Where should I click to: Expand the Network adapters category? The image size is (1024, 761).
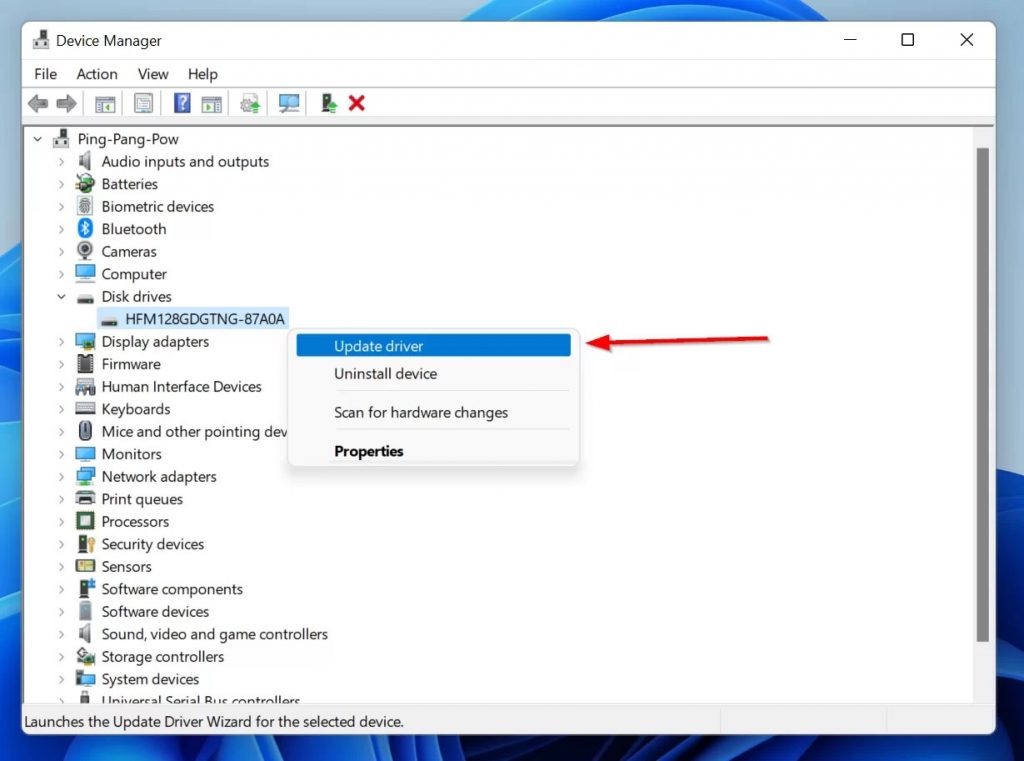pos(60,476)
